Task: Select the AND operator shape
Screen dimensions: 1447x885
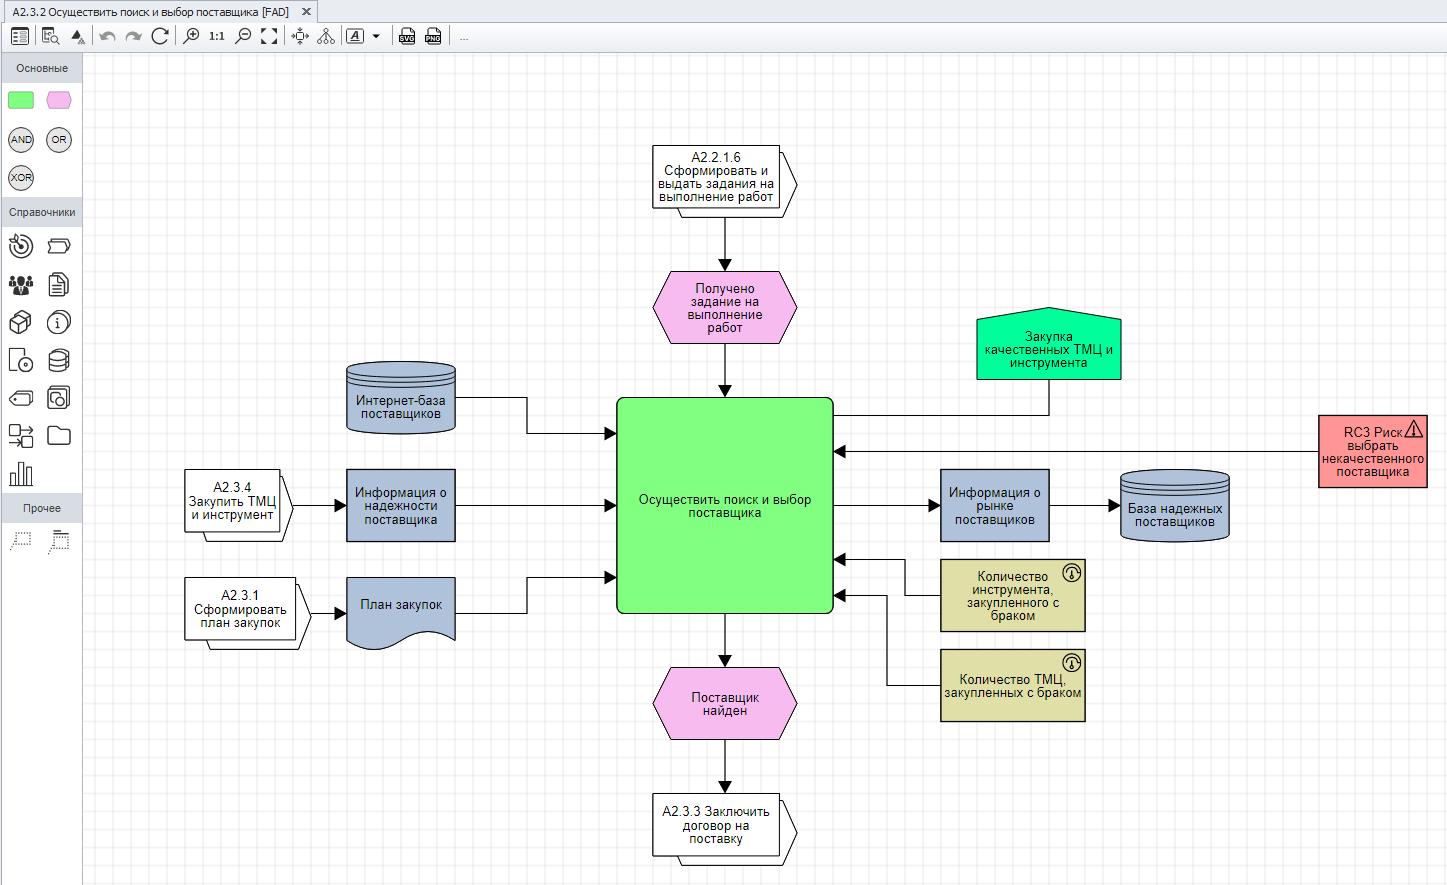Action: (x=21, y=140)
